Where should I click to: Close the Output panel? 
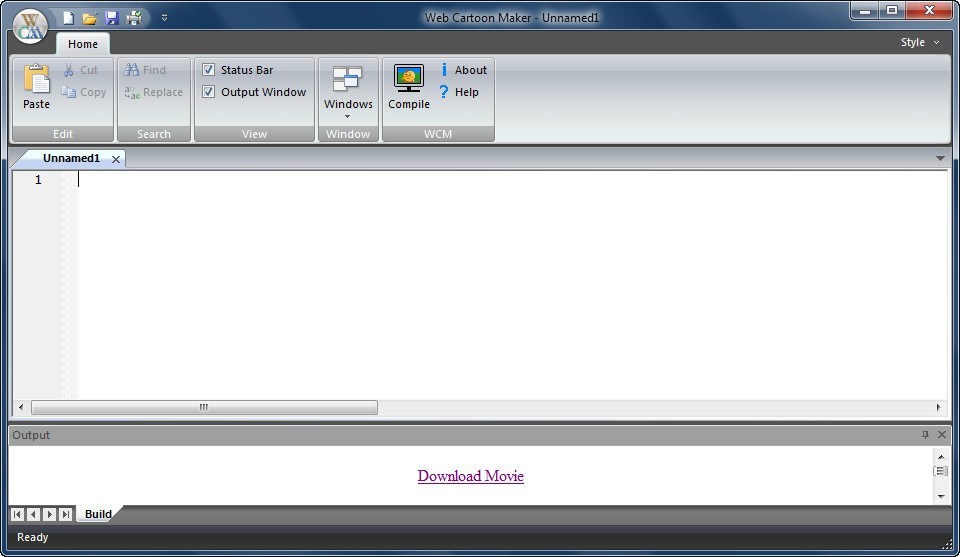(x=942, y=435)
